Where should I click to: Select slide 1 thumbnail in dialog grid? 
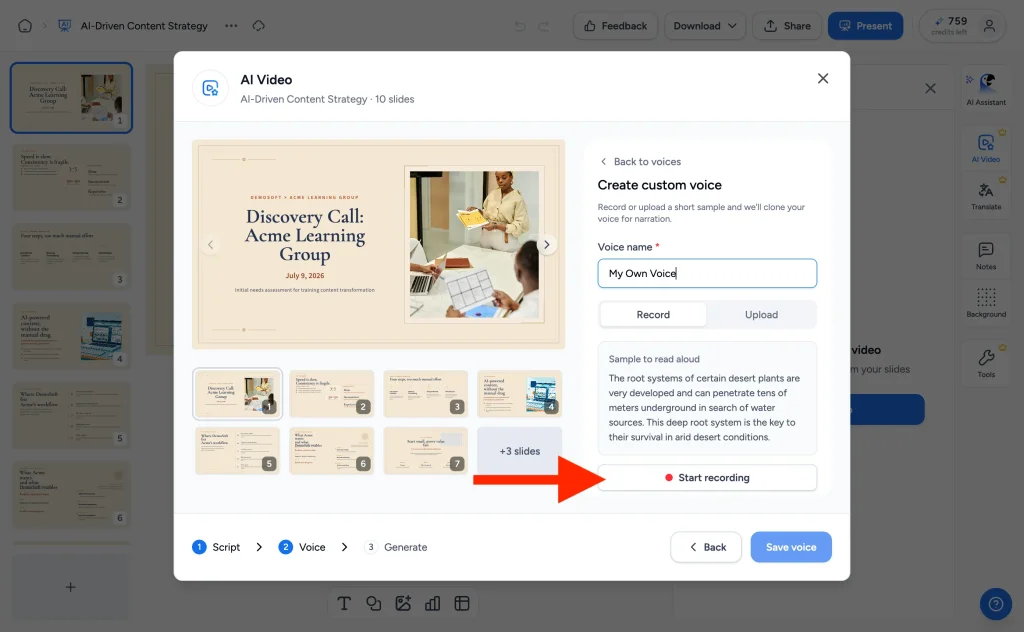[238, 394]
